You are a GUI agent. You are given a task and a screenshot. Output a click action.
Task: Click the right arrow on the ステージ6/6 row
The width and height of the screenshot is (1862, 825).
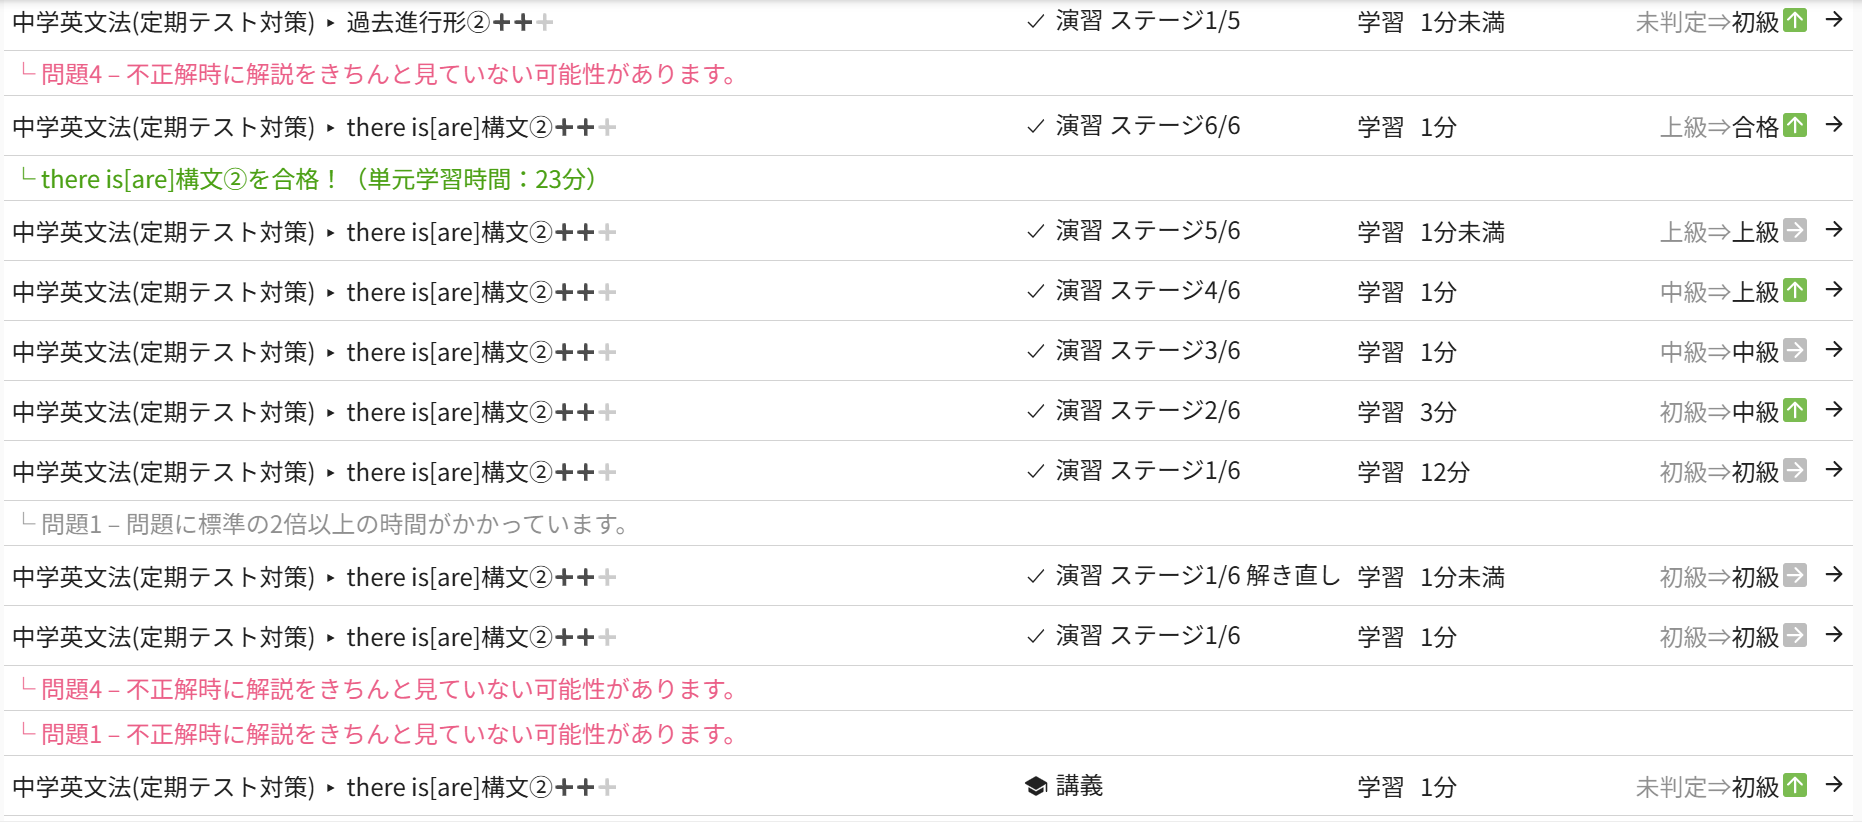[x=1834, y=125]
